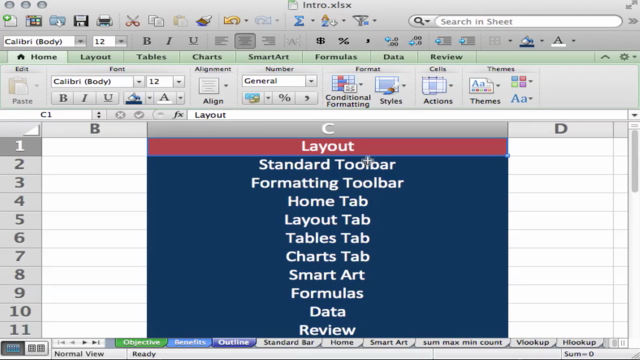640x360 pixels.
Task: Click the Themes icon
Action: [x=481, y=86]
